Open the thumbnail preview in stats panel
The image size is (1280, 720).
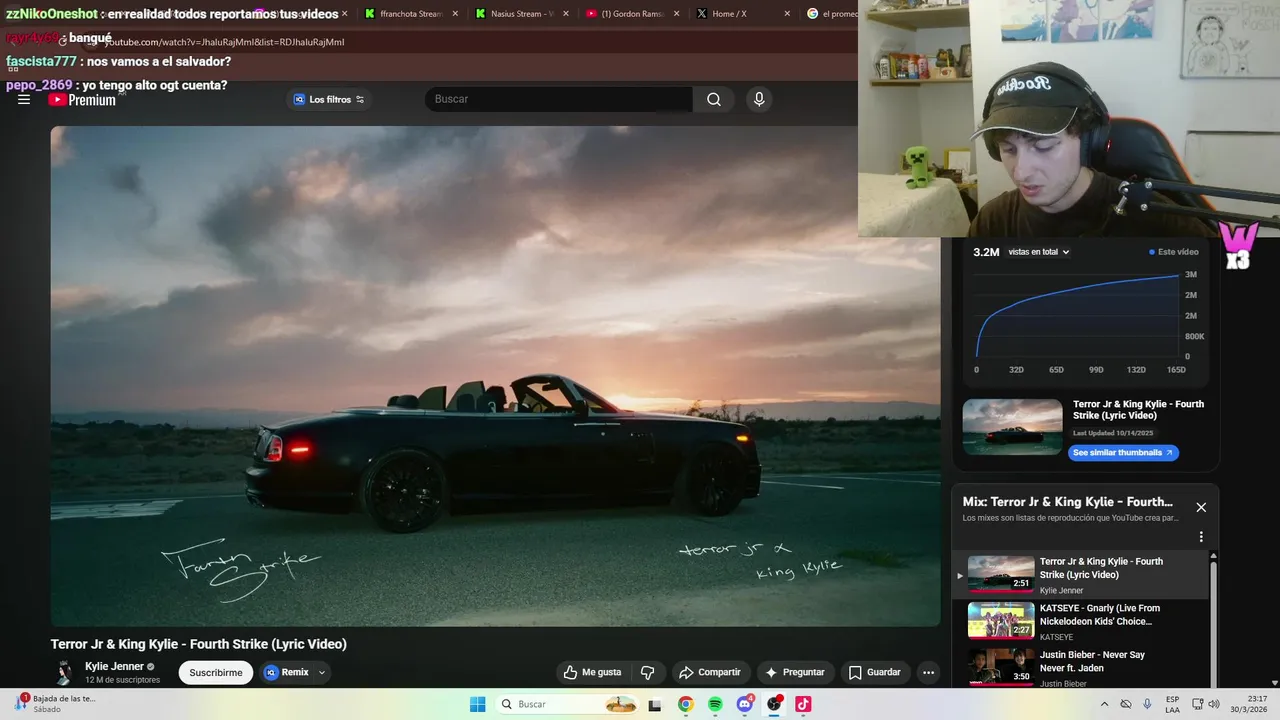1012,427
